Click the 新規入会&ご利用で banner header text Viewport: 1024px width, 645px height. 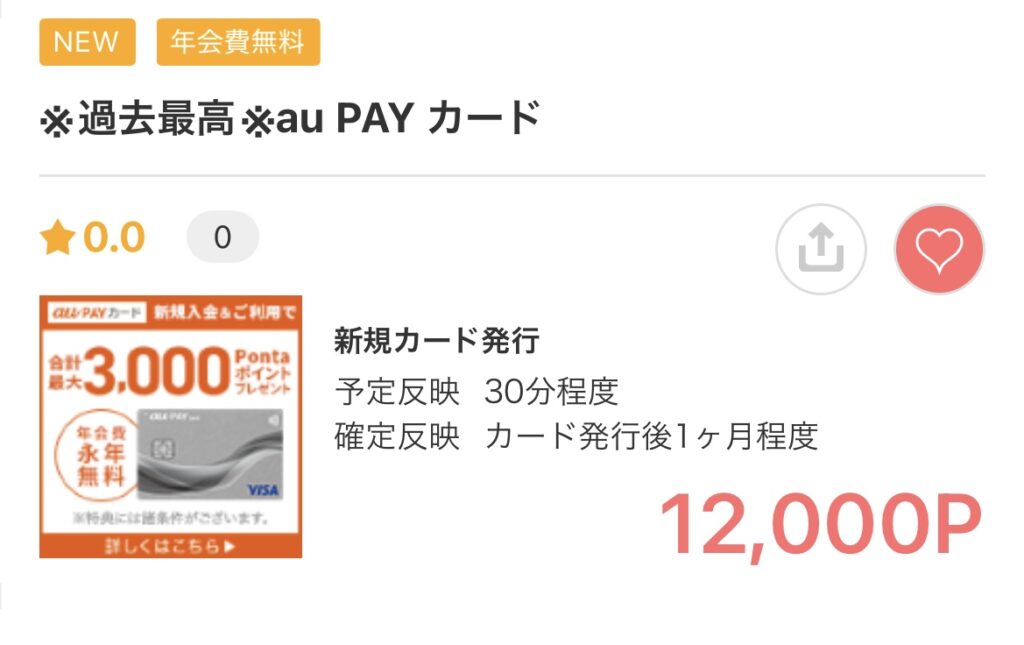pos(224,312)
